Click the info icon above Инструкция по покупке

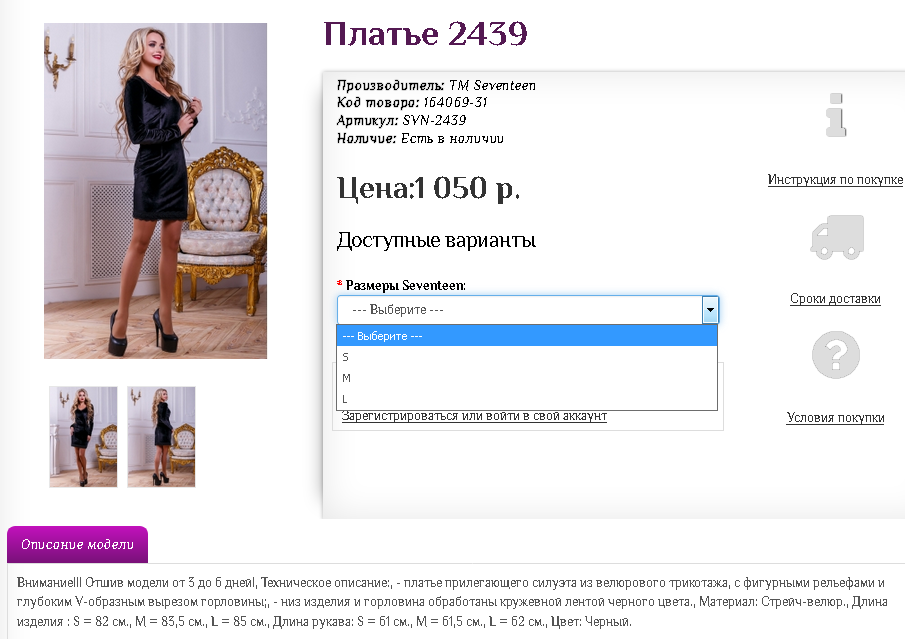pyautogui.click(x=836, y=115)
